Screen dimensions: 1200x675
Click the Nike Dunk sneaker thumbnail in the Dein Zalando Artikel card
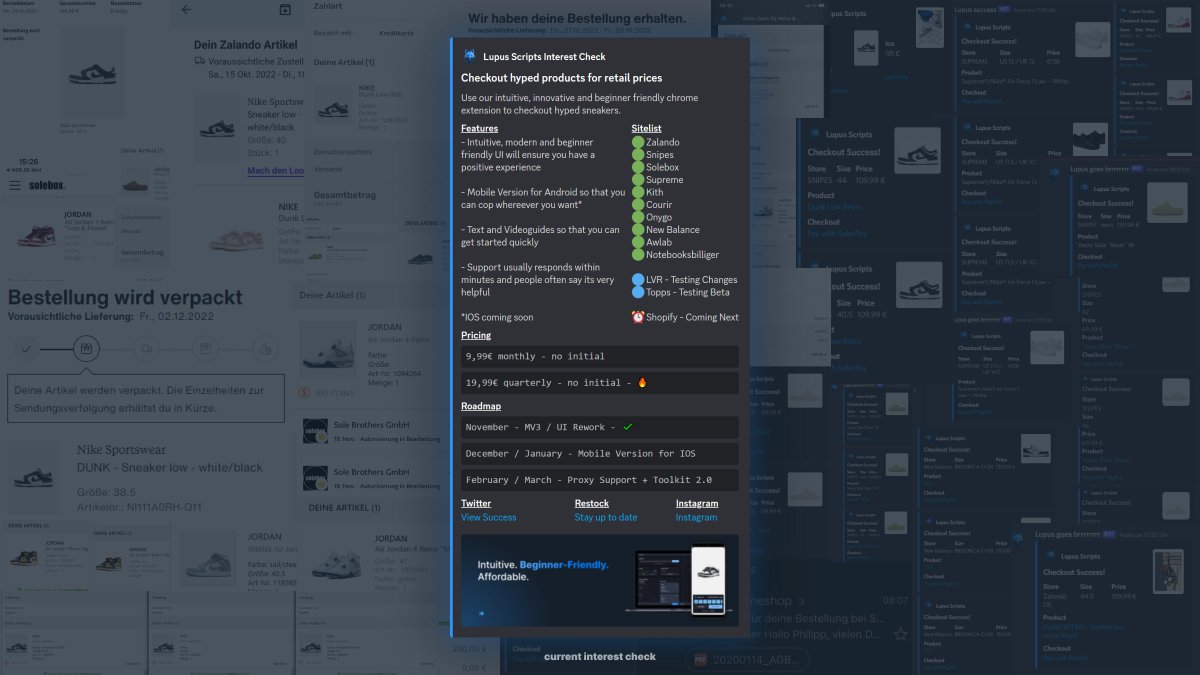(218, 128)
